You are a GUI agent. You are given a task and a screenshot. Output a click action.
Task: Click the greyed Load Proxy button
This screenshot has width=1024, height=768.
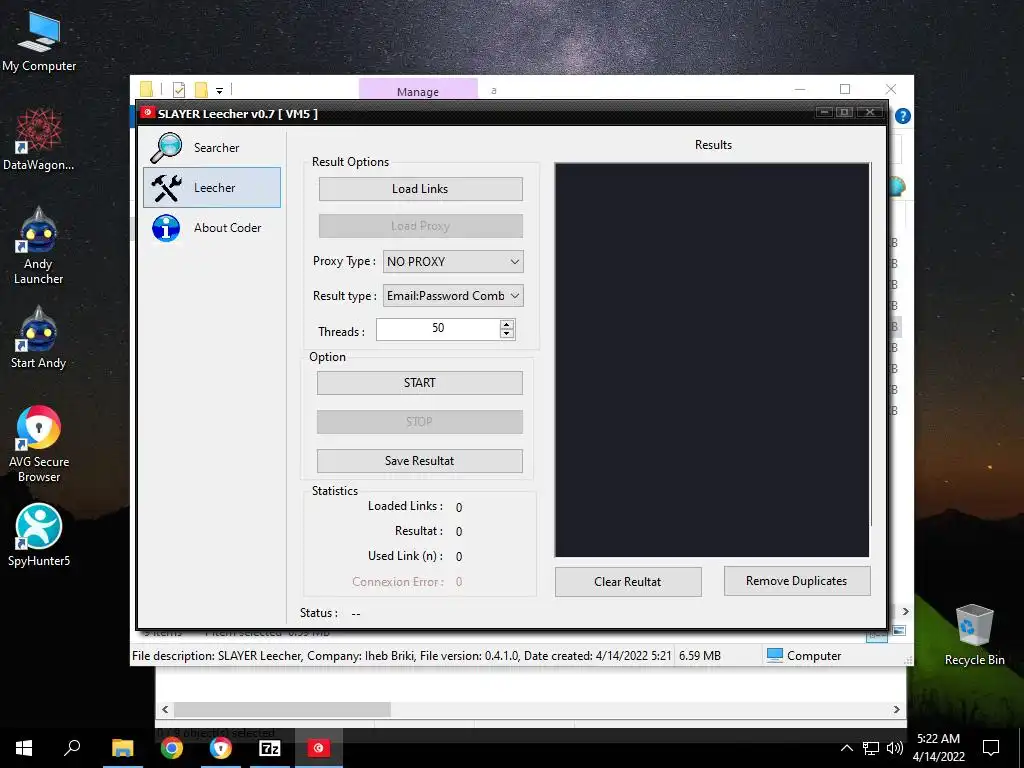point(421,226)
